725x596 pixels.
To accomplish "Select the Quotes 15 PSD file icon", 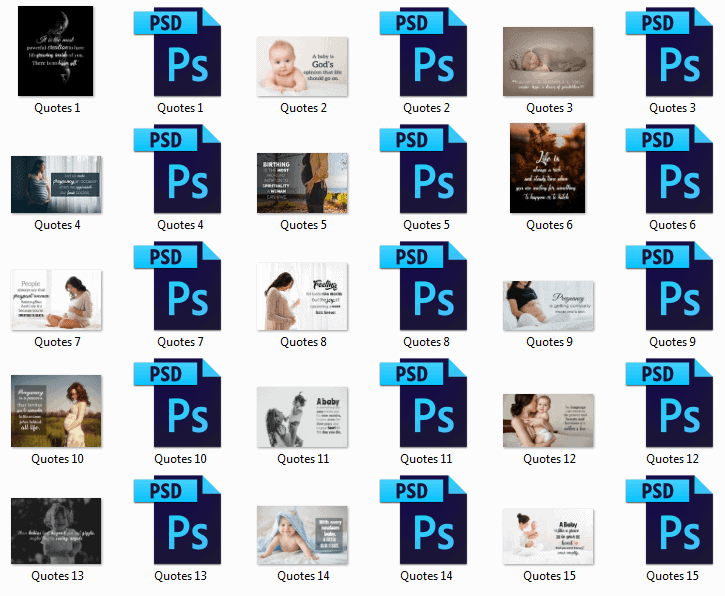I will tap(670, 519).
